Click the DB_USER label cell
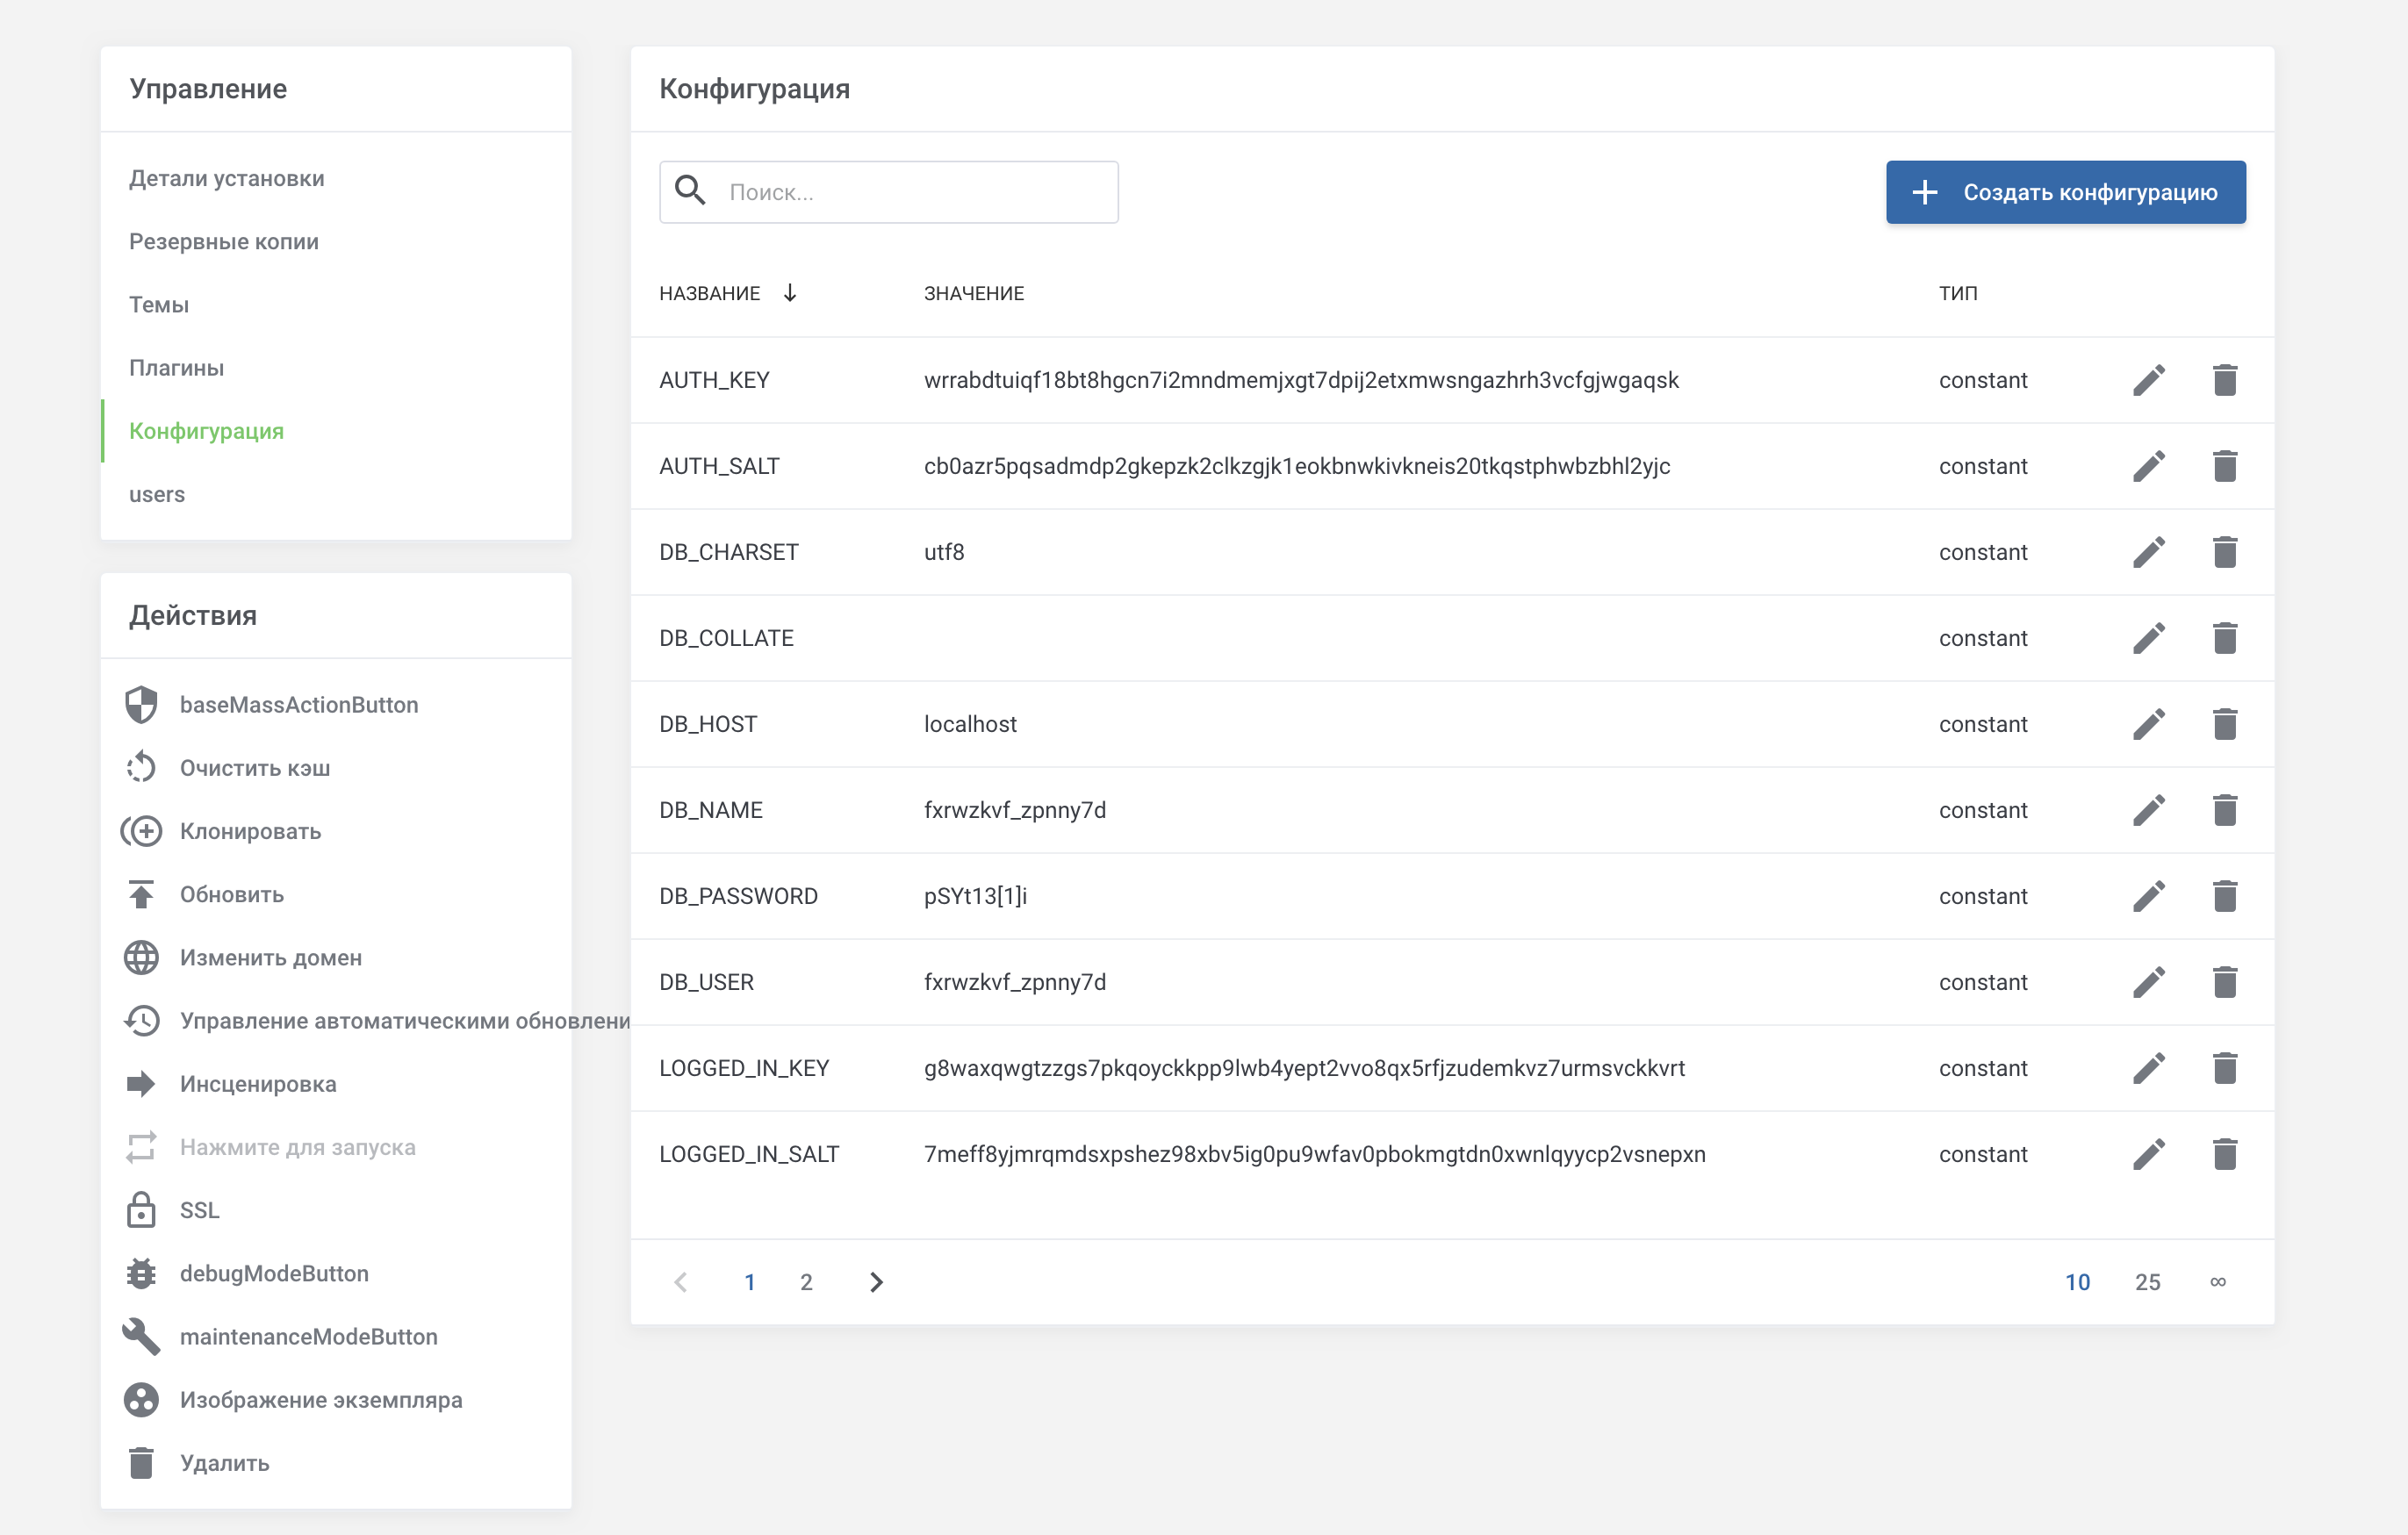Viewport: 2408px width, 1535px height. (707, 982)
